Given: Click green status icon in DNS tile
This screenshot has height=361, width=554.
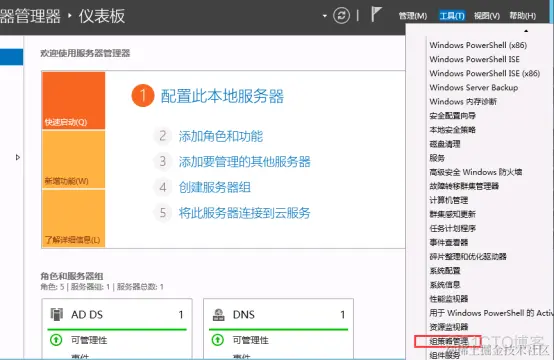Looking at the screenshot, I should click(x=218, y=340).
